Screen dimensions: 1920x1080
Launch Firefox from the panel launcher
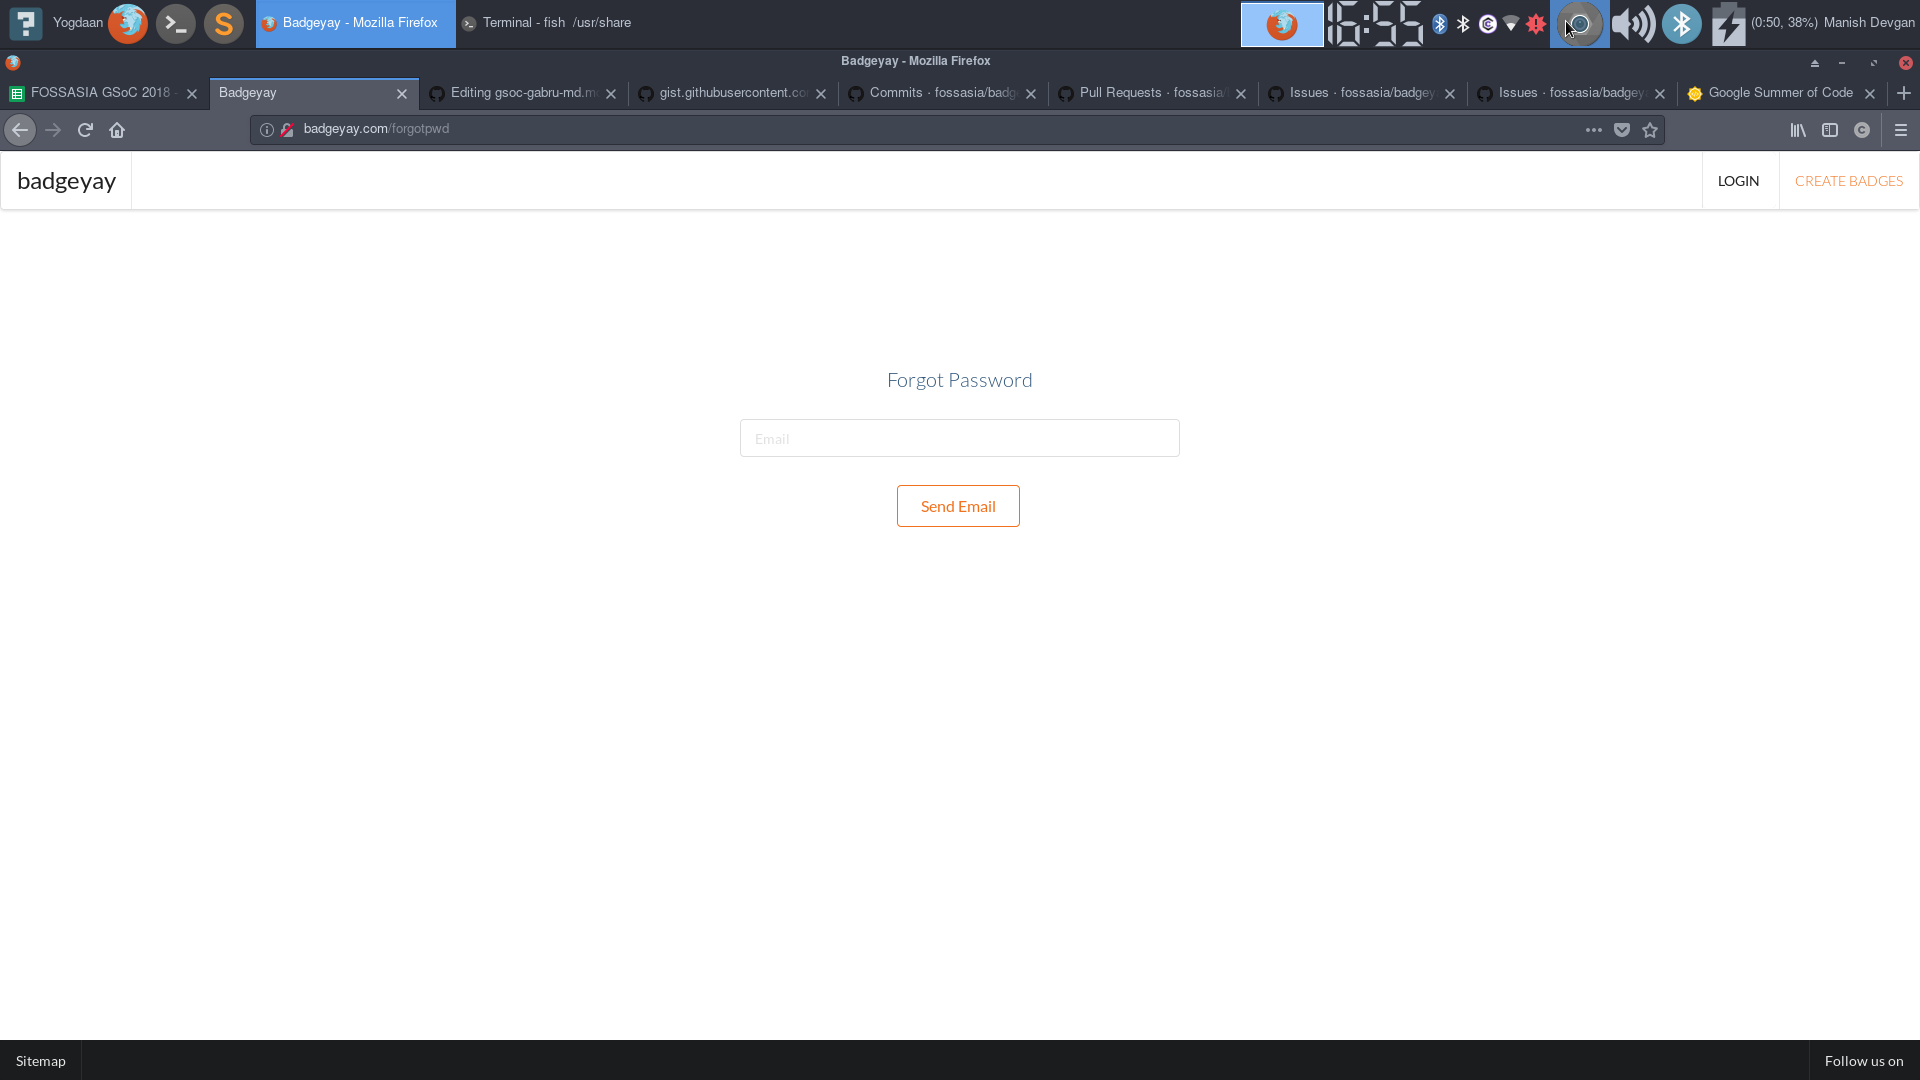point(128,23)
